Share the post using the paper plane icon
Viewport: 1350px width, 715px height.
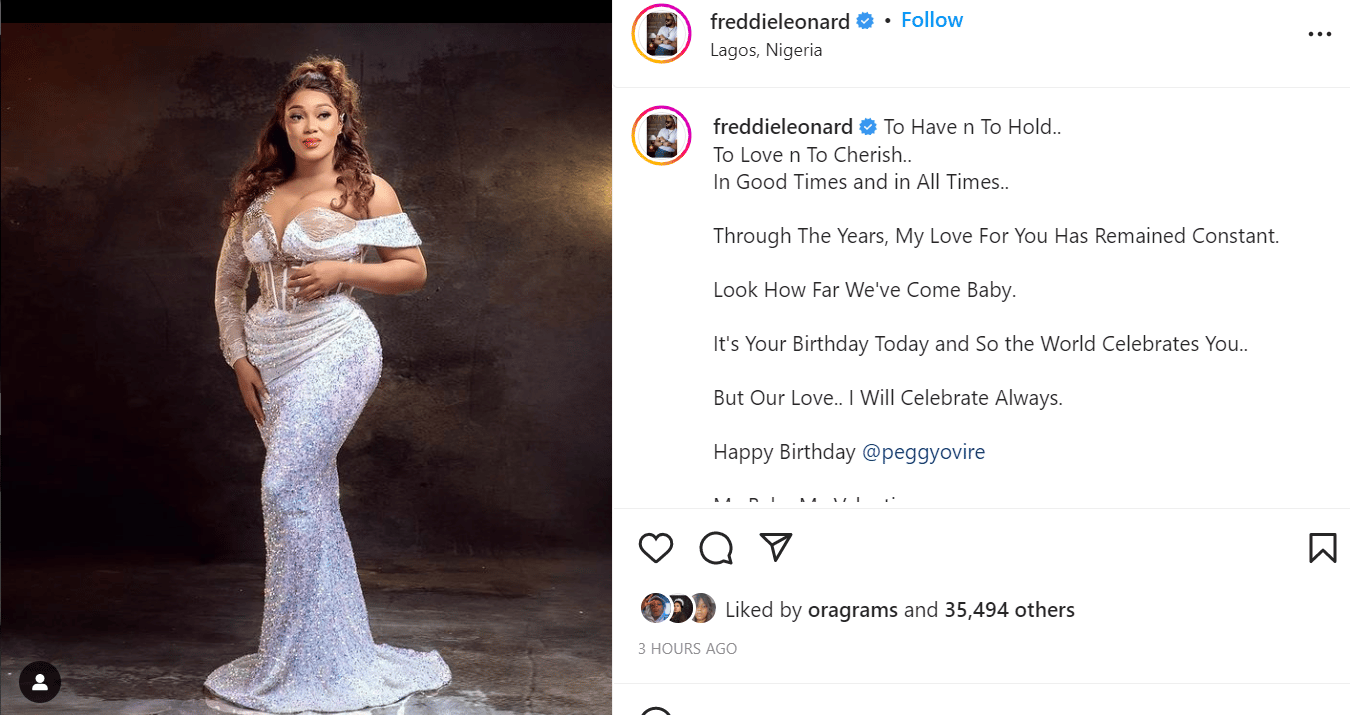(776, 546)
